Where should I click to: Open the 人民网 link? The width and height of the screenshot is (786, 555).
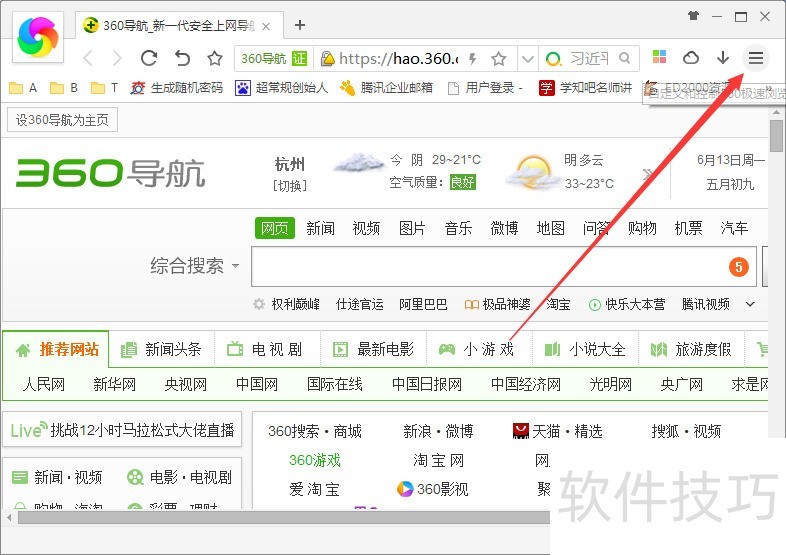coord(44,385)
